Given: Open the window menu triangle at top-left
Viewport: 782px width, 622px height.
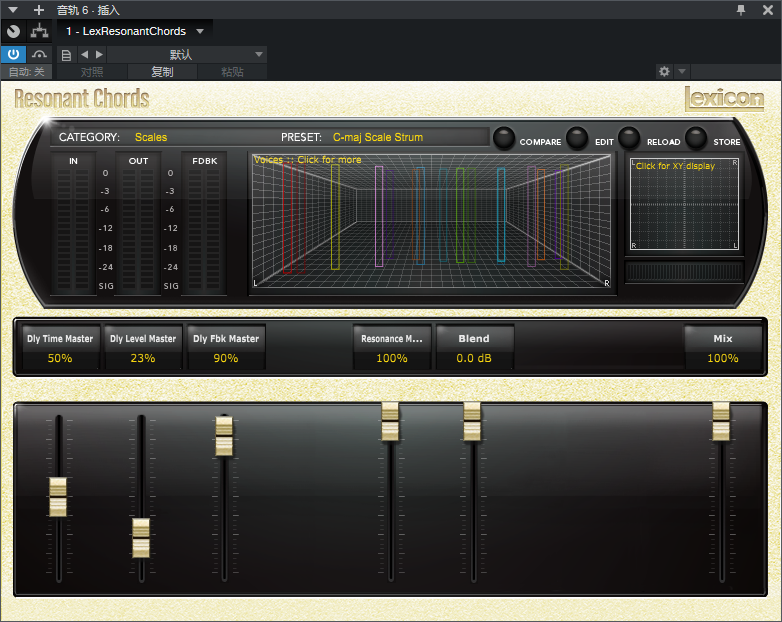Looking at the screenshot, I should coord(13,9).
